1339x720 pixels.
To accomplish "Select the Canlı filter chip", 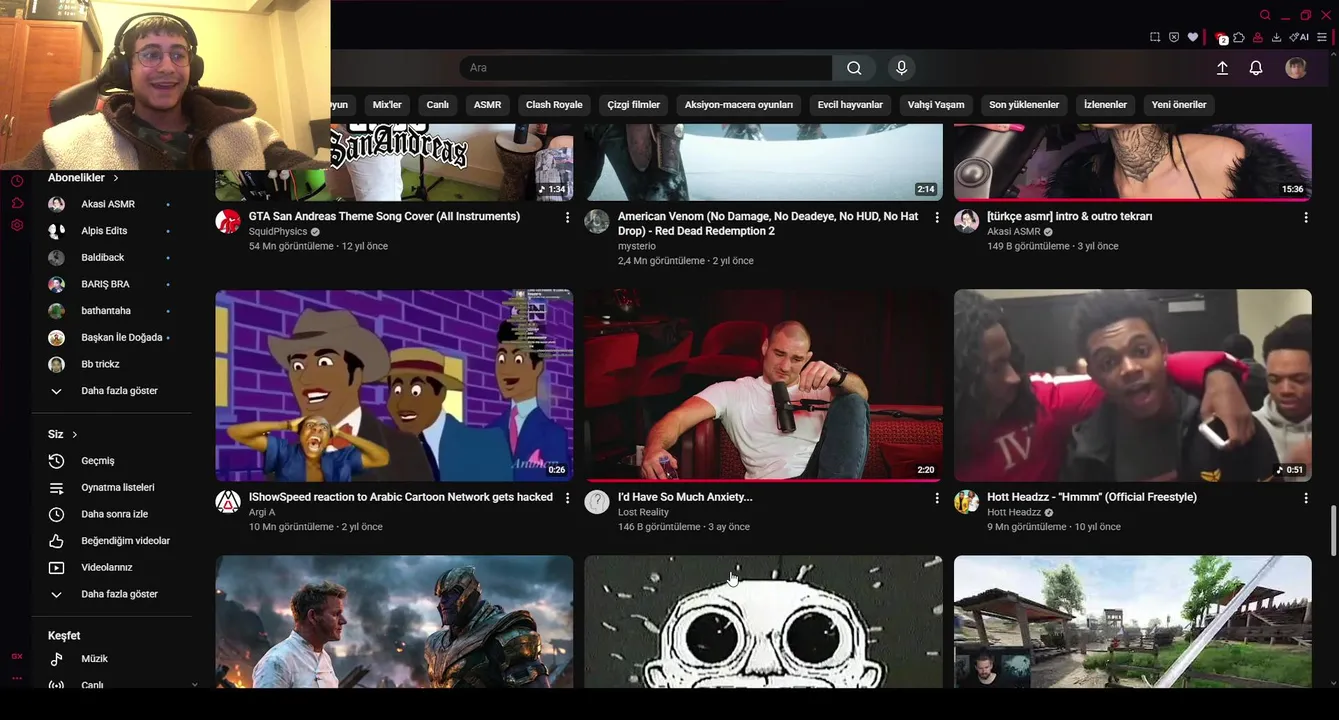I will click(438, 105).
